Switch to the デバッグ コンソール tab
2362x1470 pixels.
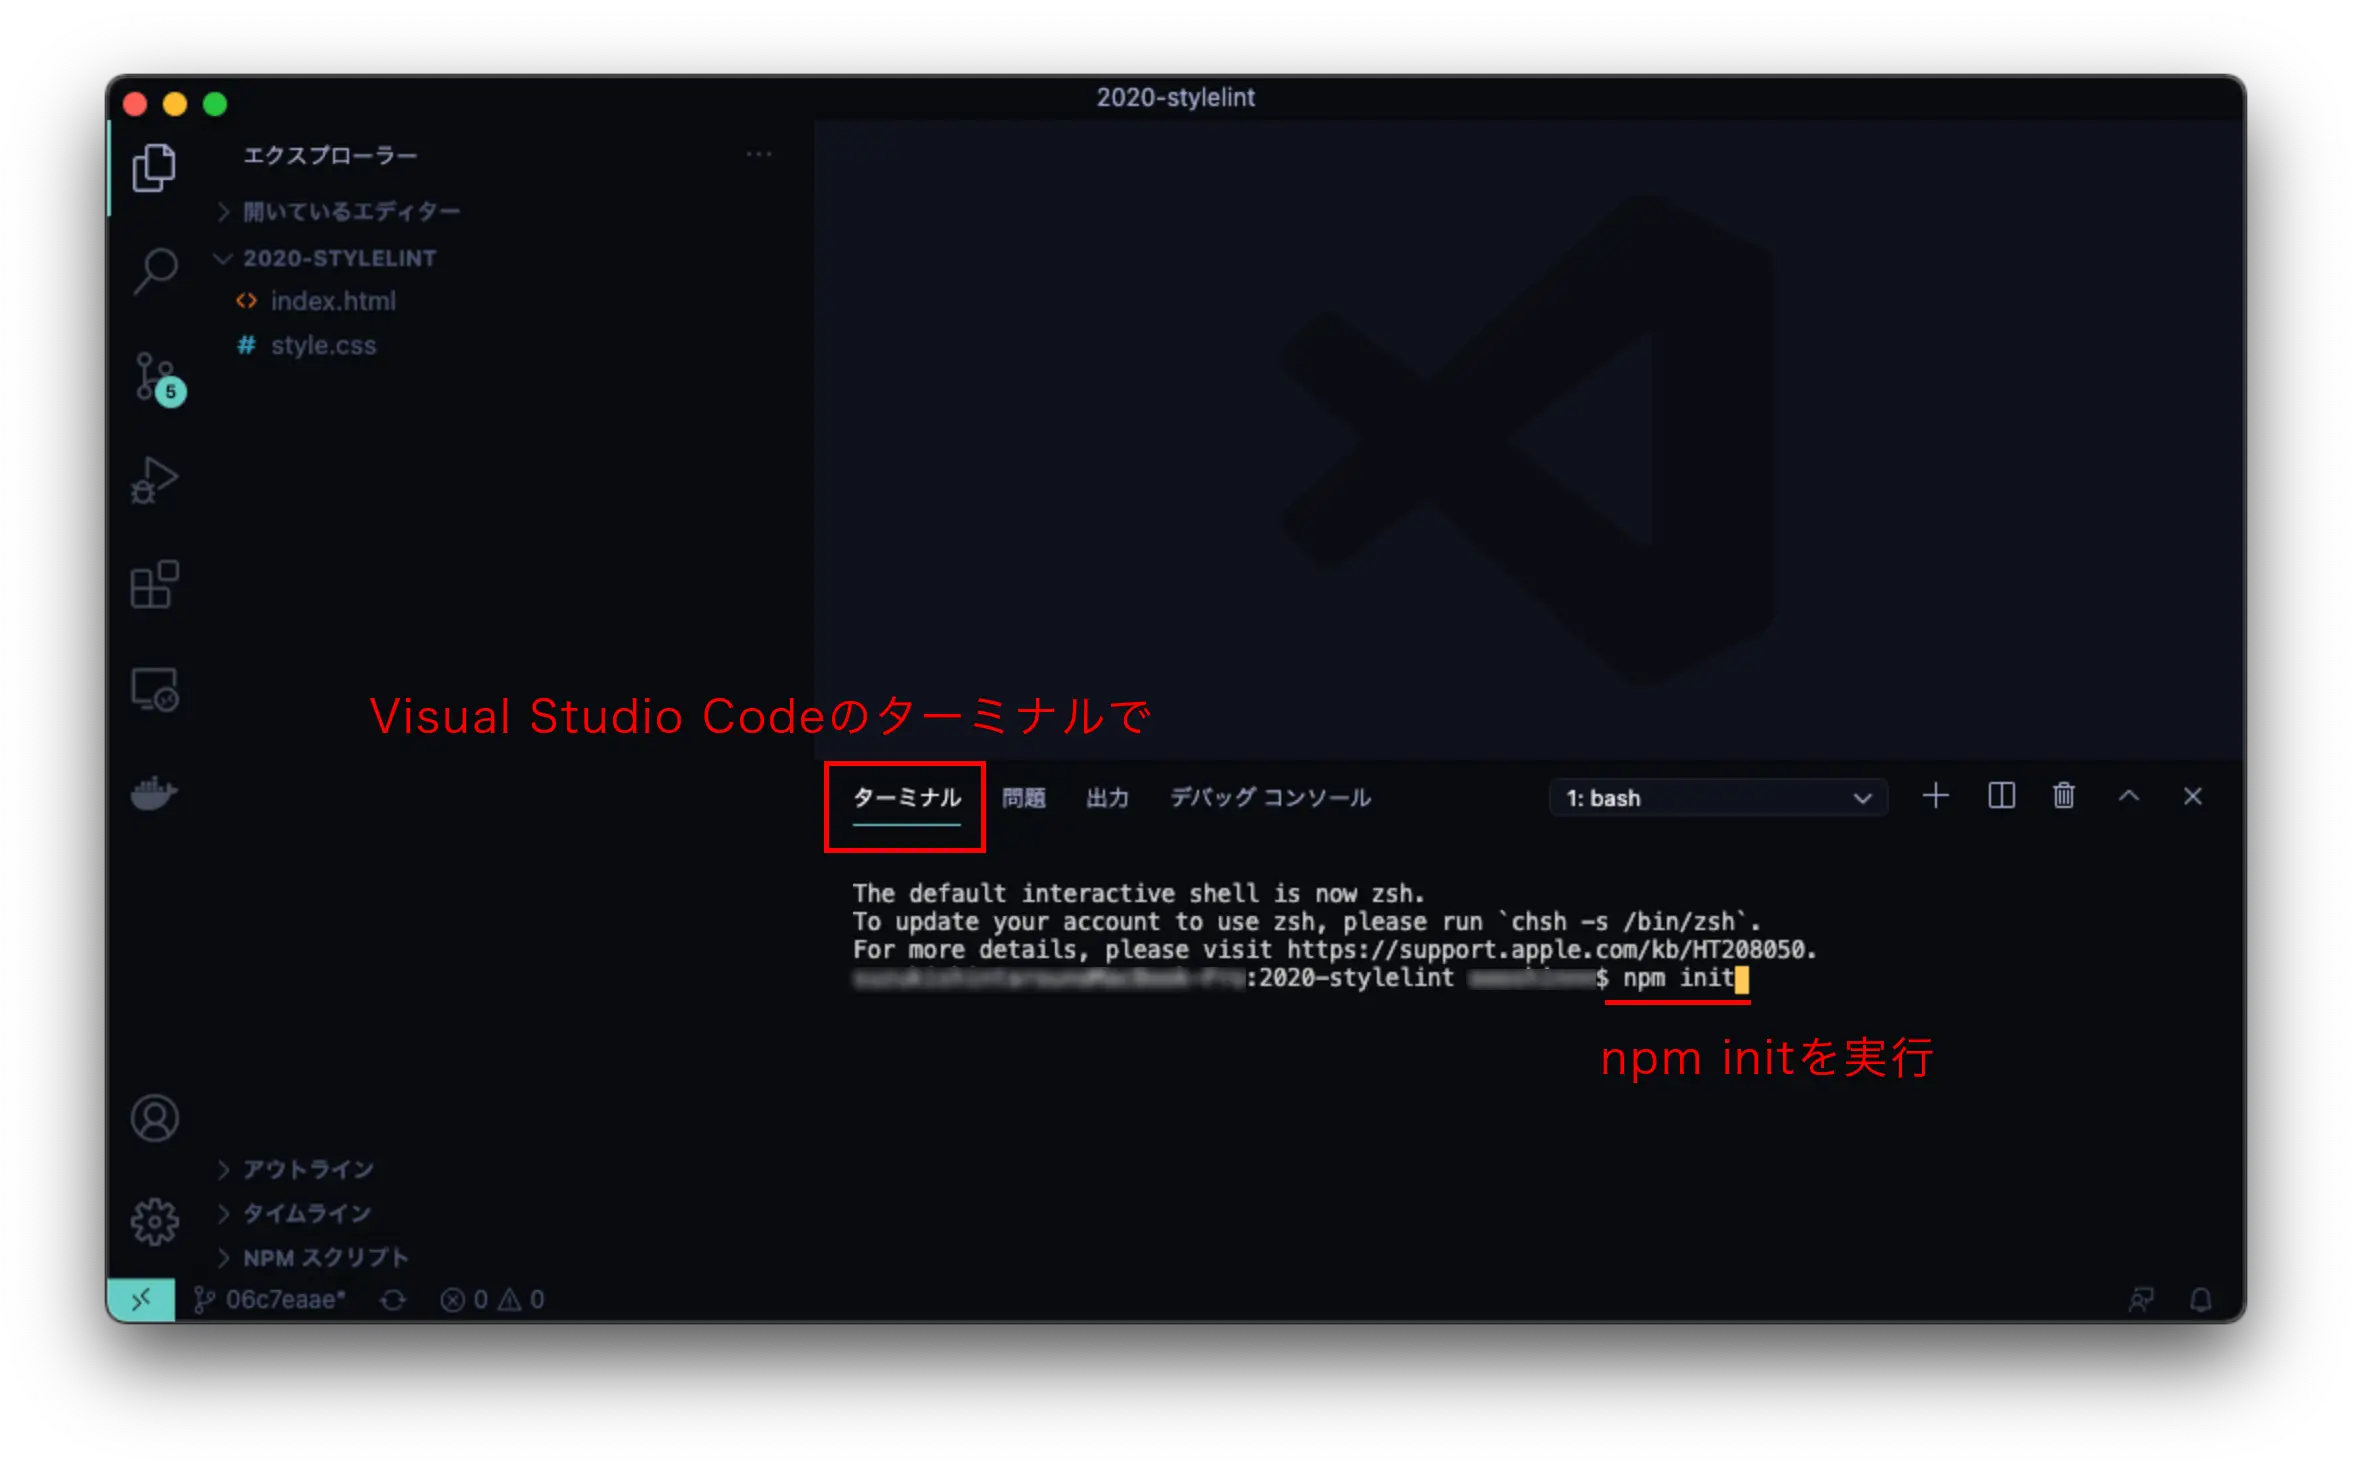pos(1270,798)
